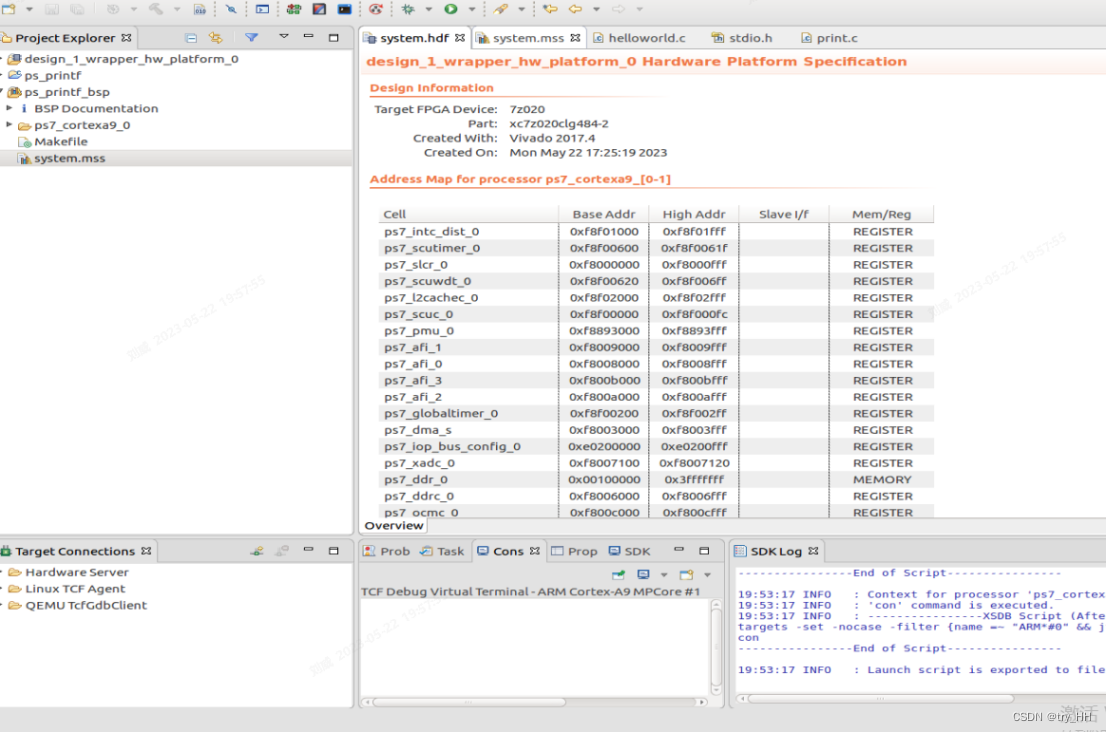The image size is (1106, 733).
Task: Select QEMU TcfGdbClient connection
Action: click(x=86, y=605)
